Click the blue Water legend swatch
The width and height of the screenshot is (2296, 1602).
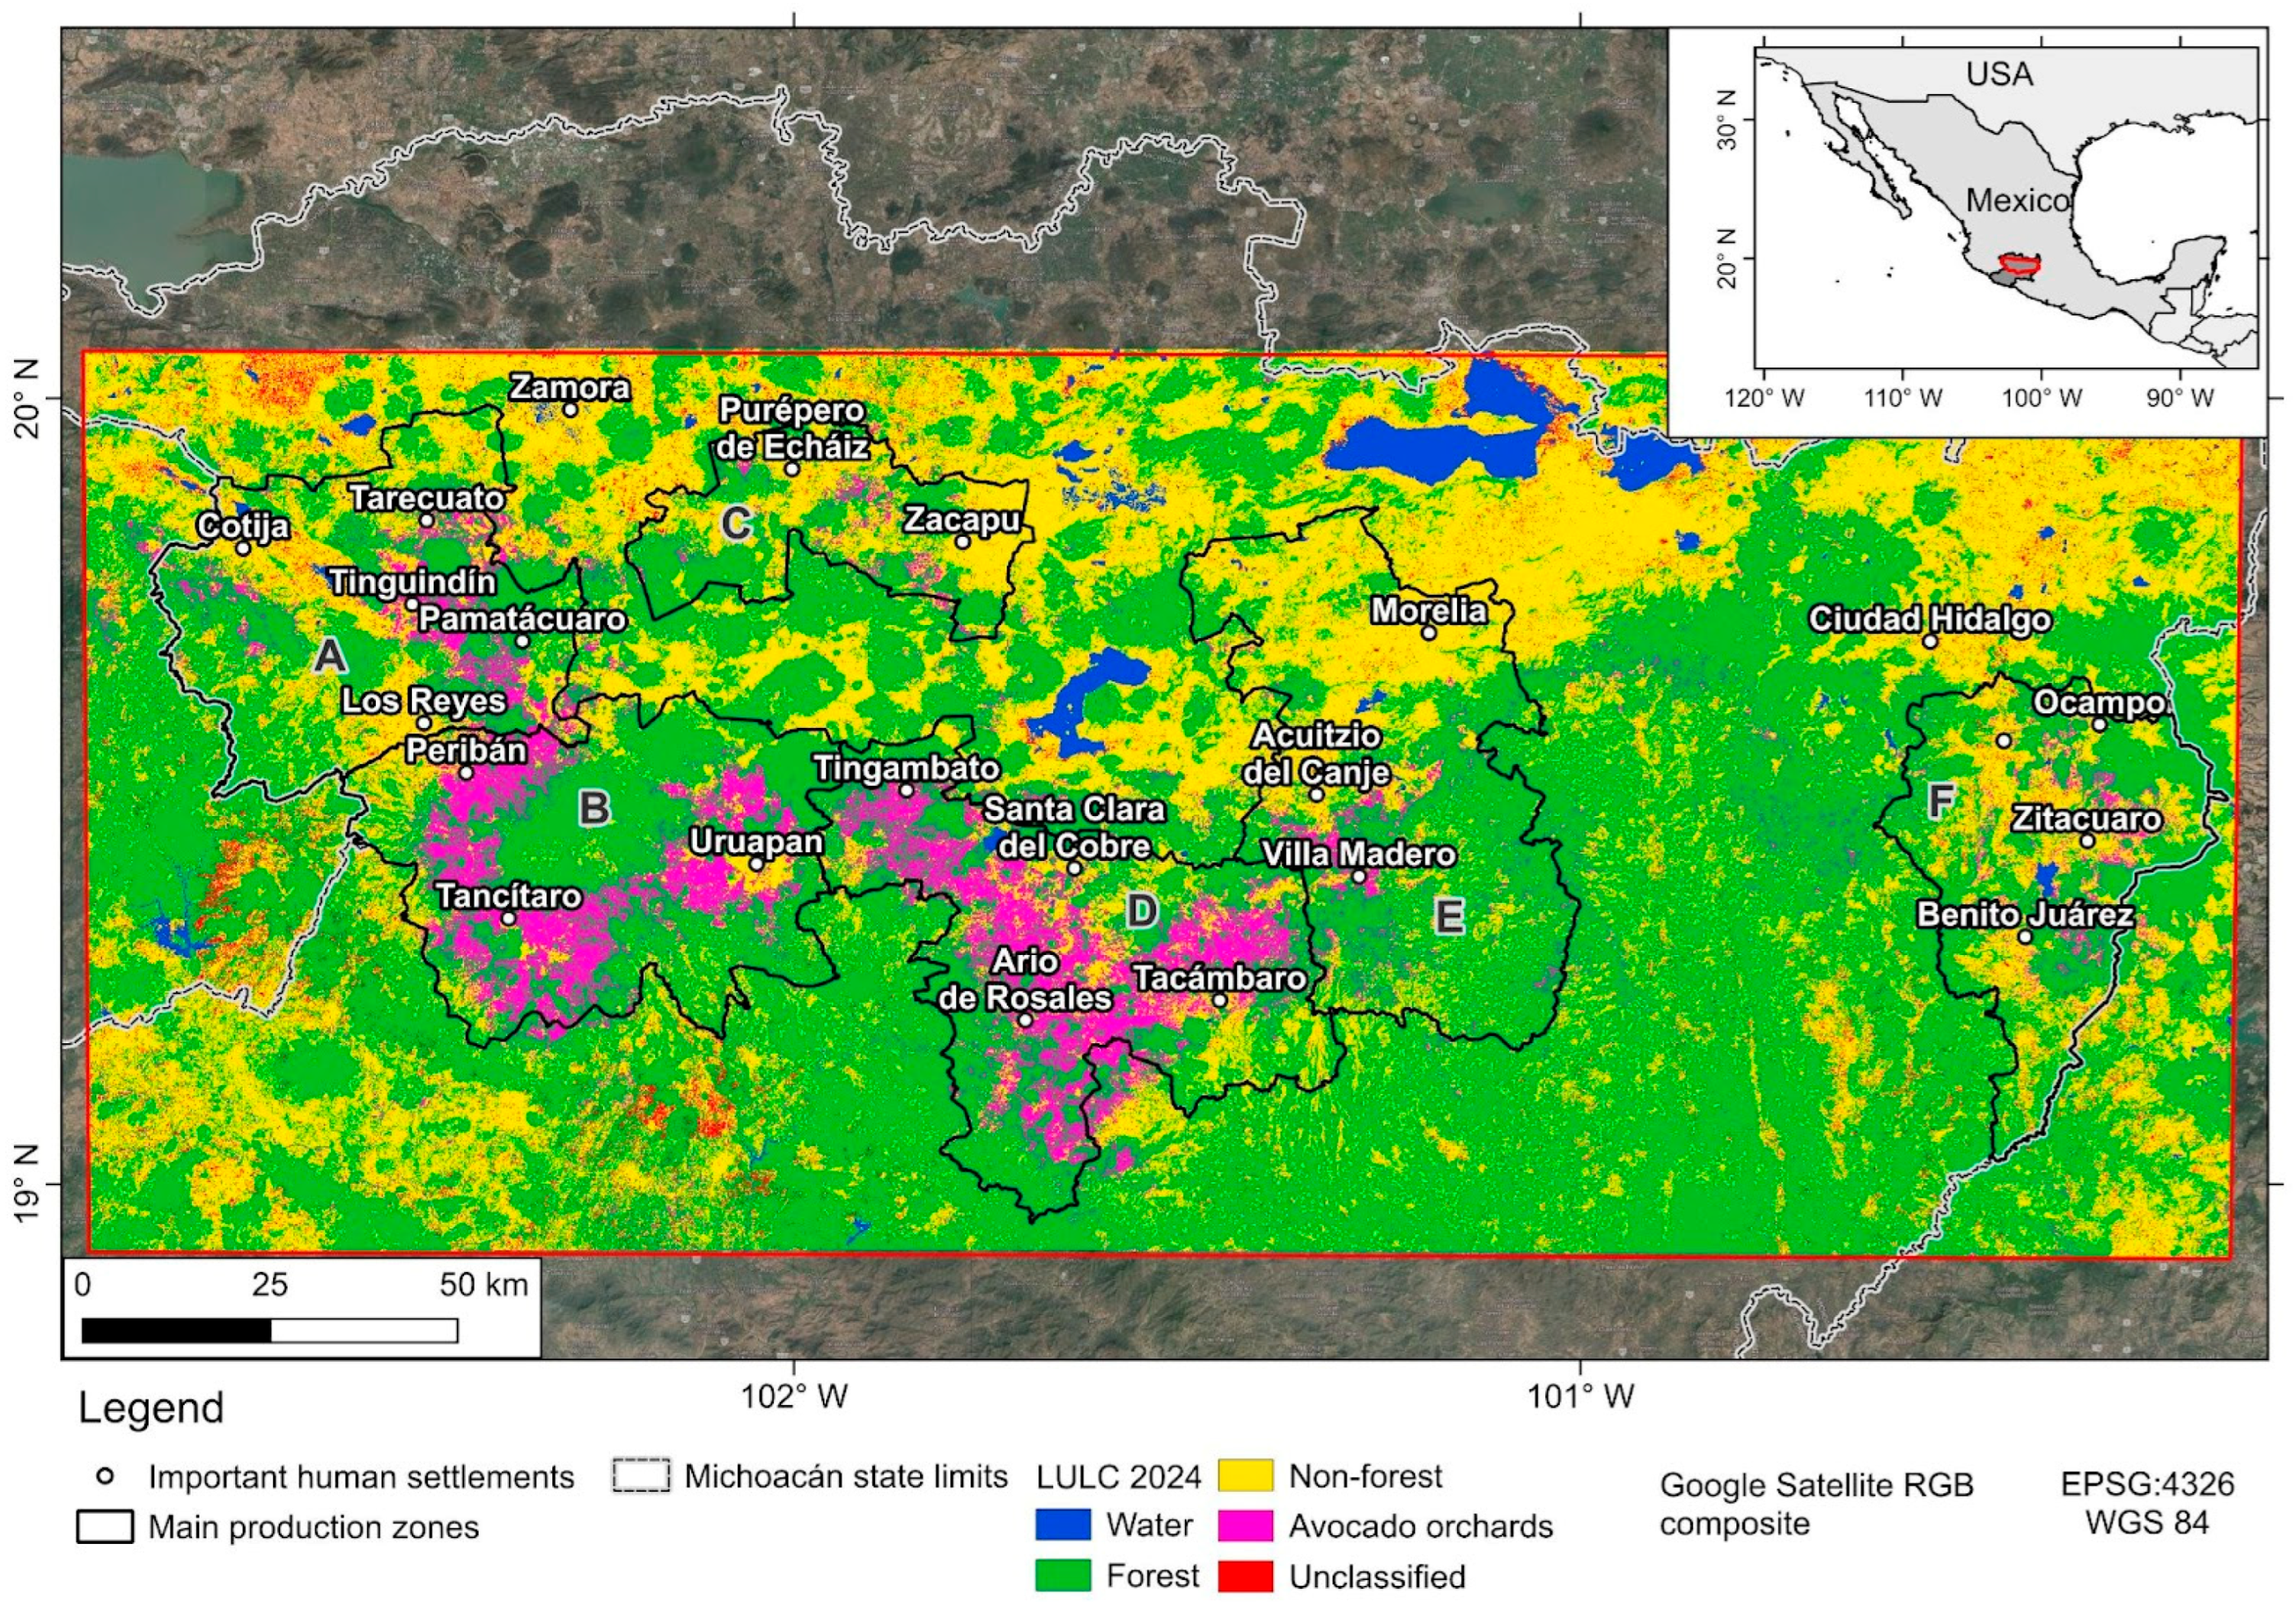[1062, 1526]
